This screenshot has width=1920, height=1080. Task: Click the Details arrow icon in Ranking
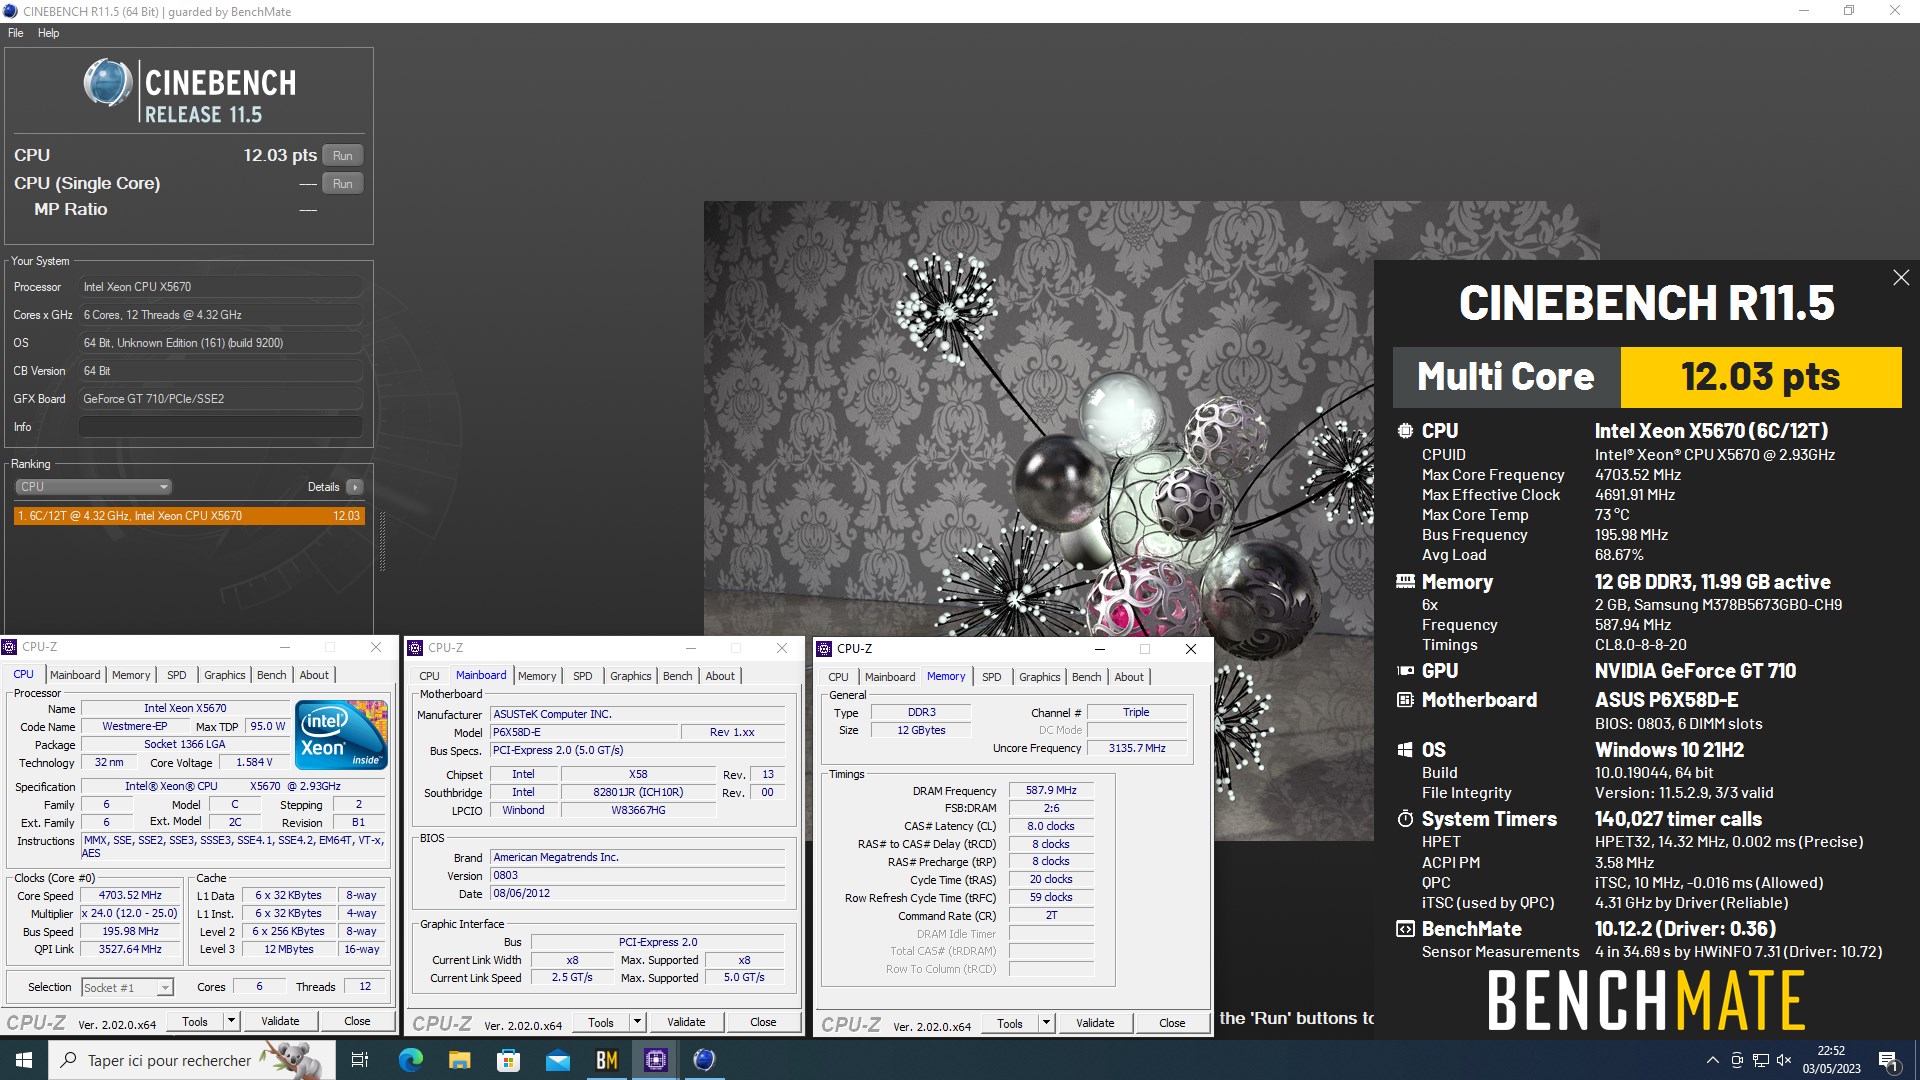click(x=354, y=487)
